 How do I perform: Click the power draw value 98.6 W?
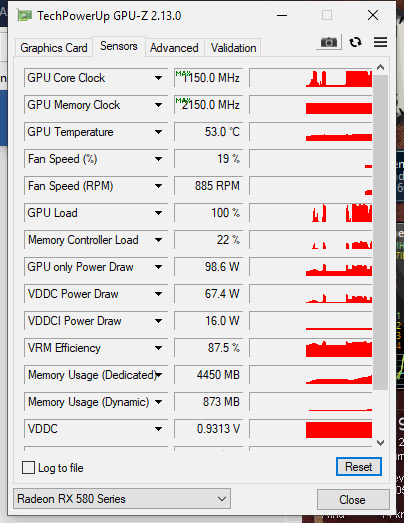click(x=209, y=267)
